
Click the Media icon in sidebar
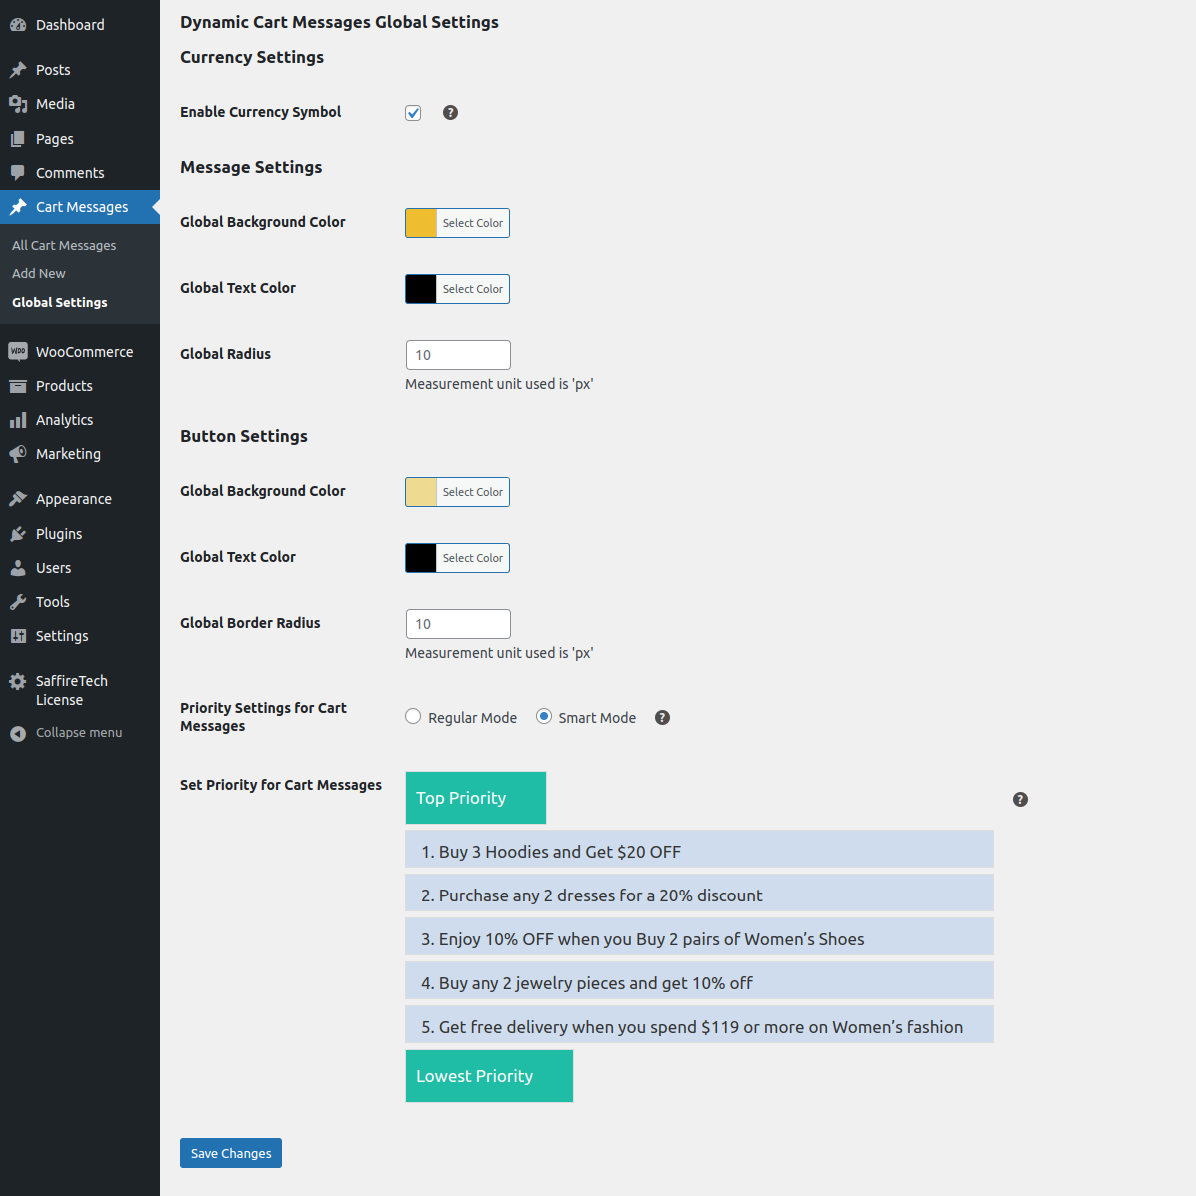point(18,104)
